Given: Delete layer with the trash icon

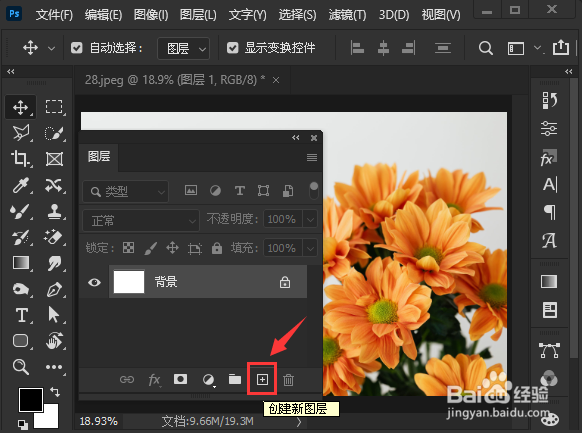Looking at the screenshot, I should pyautogui.click(x=288, y=380).
